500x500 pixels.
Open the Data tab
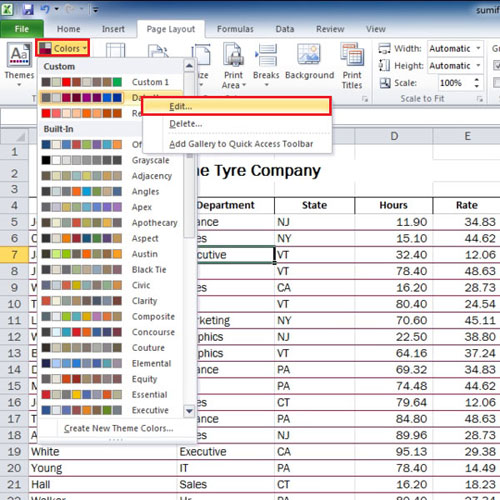coord(284,29)
